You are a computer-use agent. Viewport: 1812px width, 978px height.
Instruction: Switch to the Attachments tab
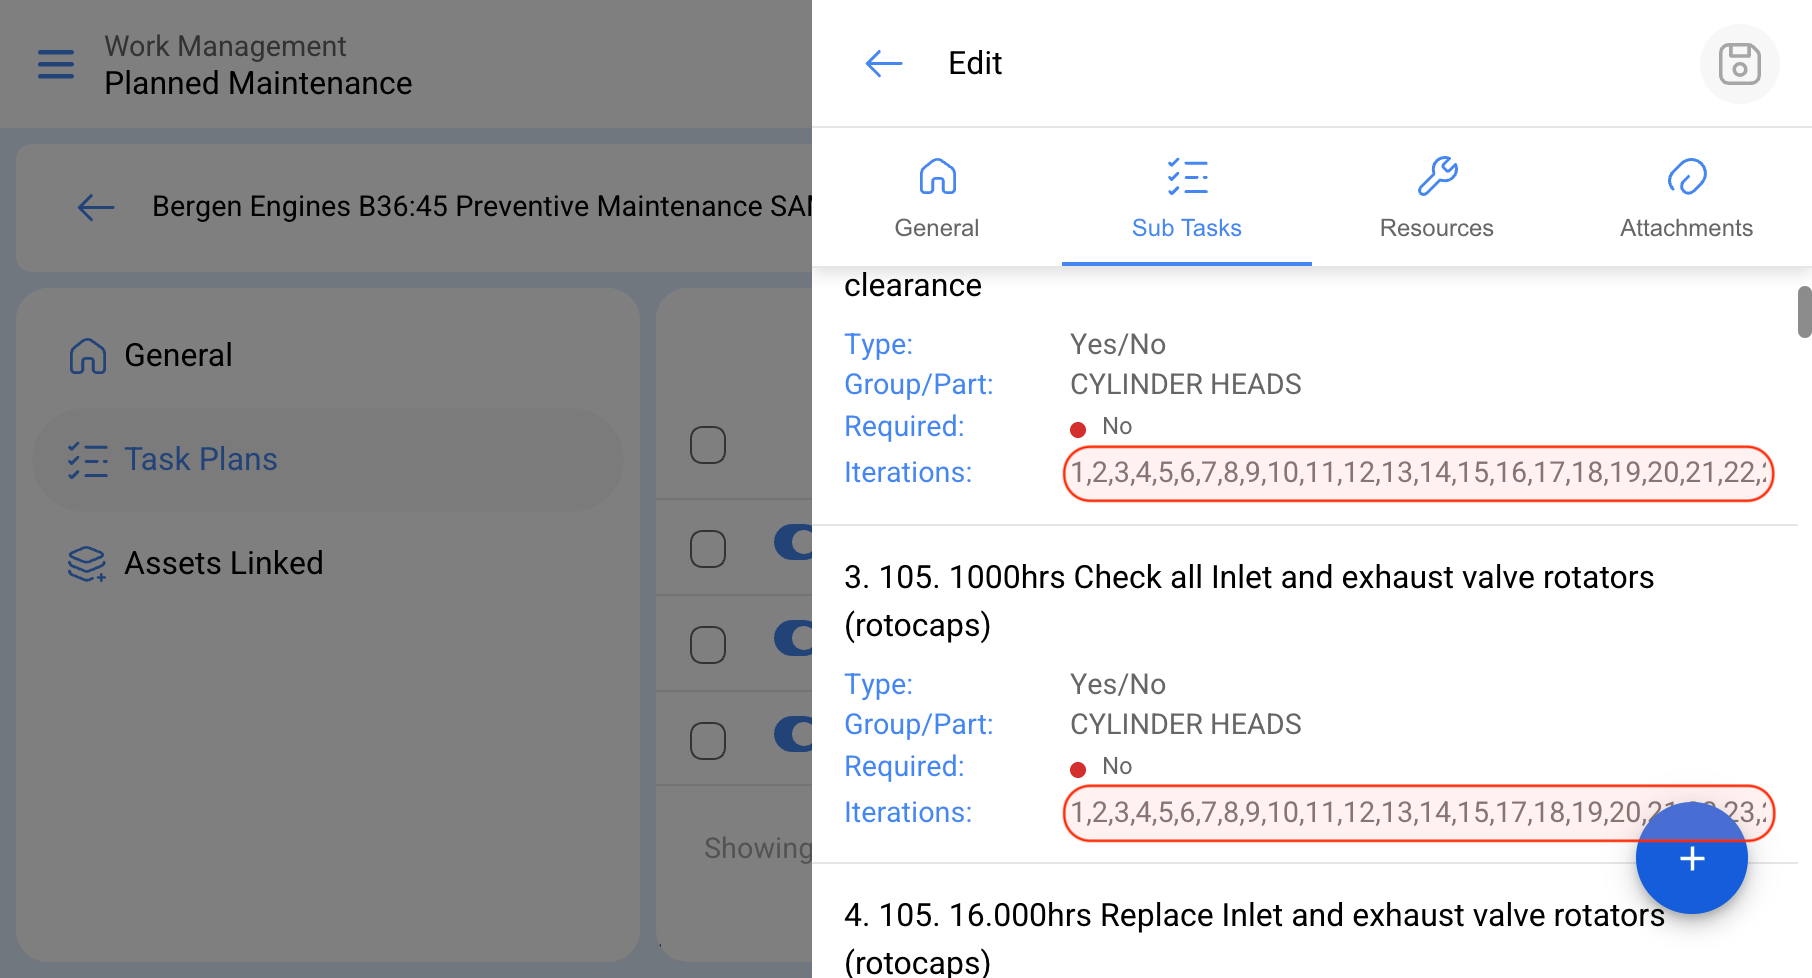click(x=1686, y=198)
